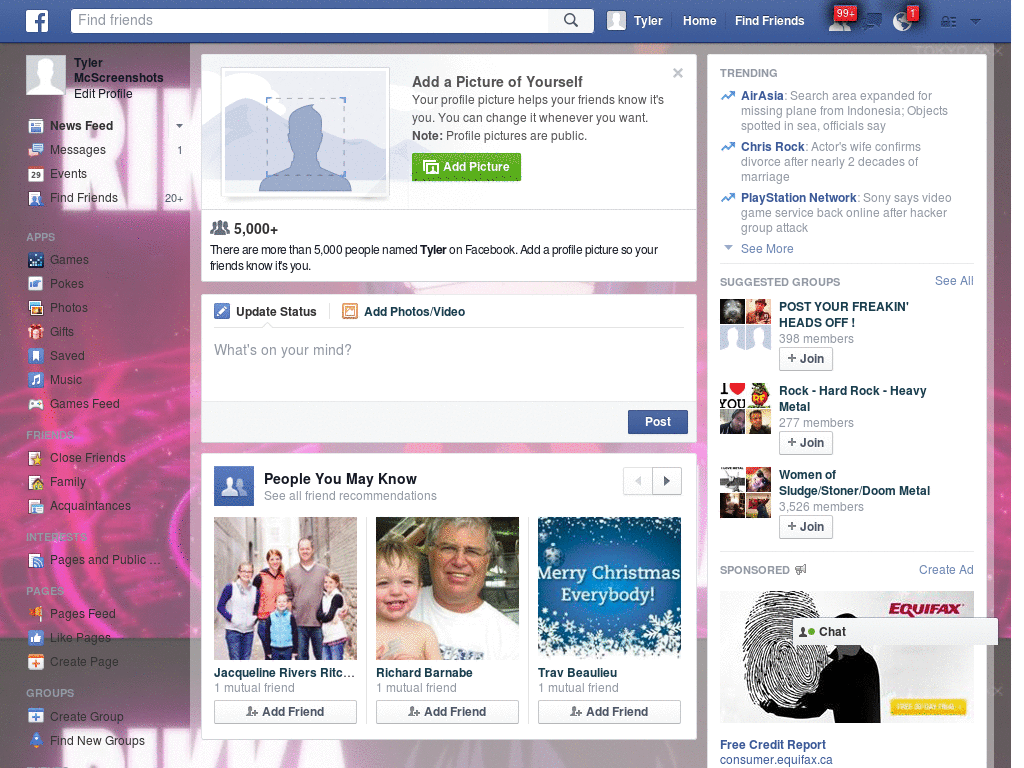This screenshot has height=768, width=1024.
Task: Open the Chat bar
Action: pyautogui.click(x=895, y=632)
